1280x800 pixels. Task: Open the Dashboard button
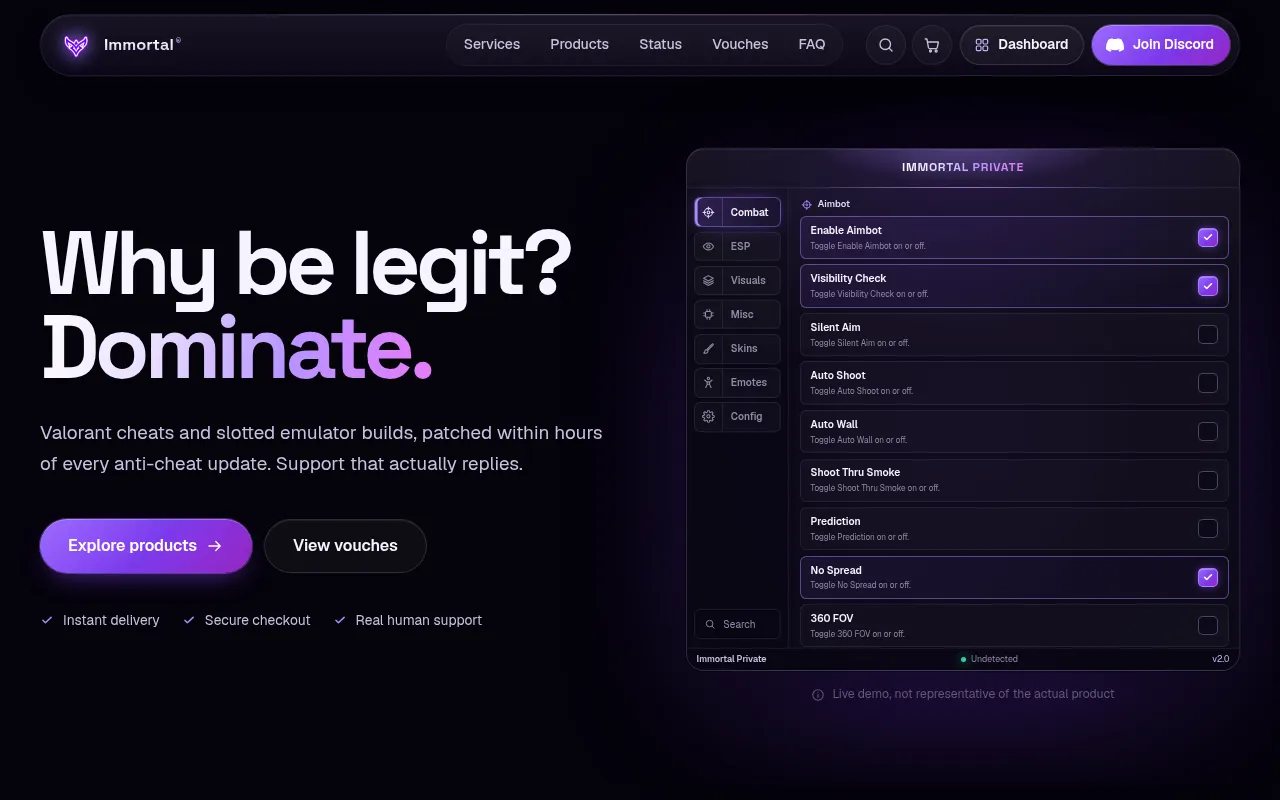1022,45
